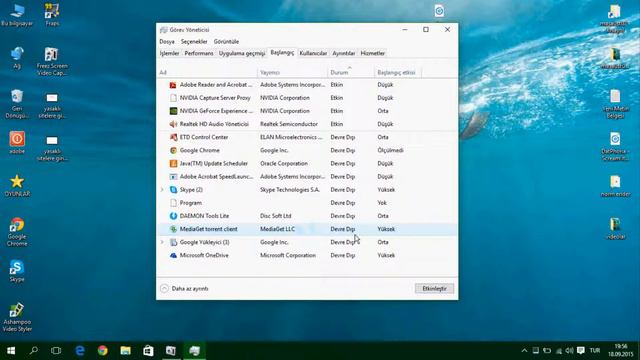The image size is (640, 360).
Task: Open the Skype desktop shortcut
Action: tap(17, 271)
